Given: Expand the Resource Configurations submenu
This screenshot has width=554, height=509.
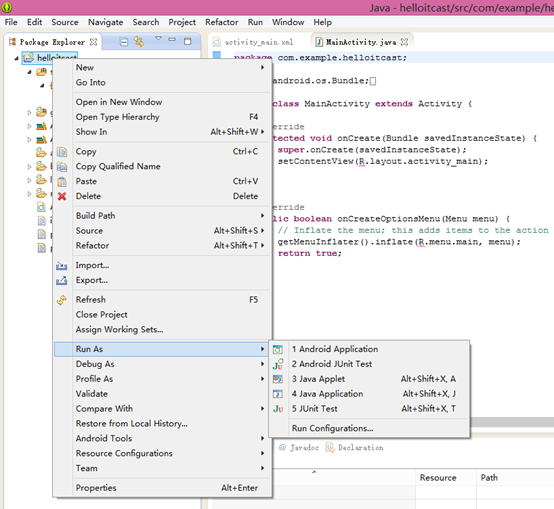Looking at the screenshot, I should (163, 453).
